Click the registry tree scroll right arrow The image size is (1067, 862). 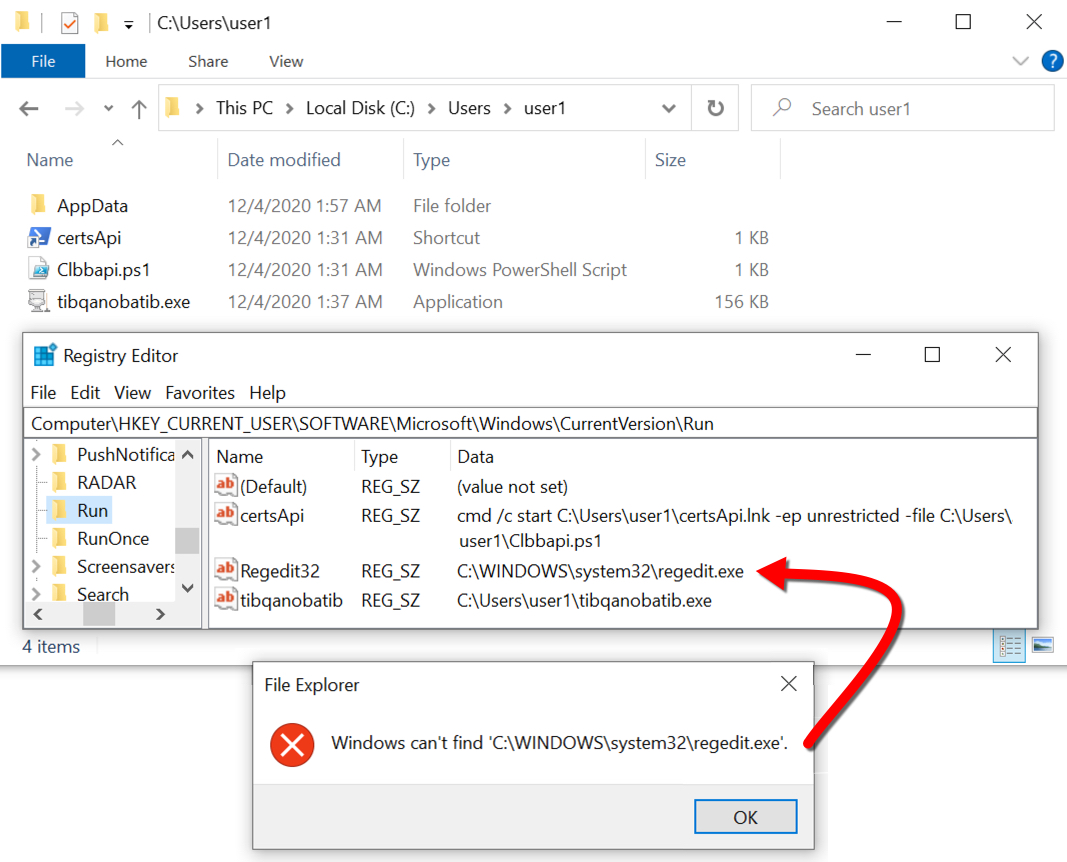click(x=161, y=614)
